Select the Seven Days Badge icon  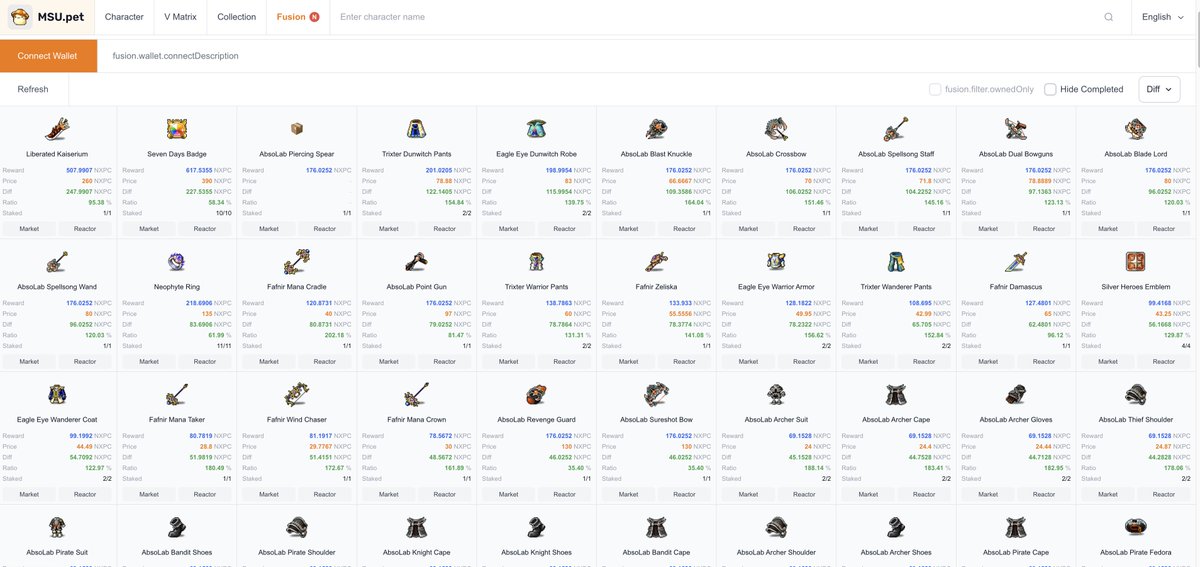pos(177,129)
